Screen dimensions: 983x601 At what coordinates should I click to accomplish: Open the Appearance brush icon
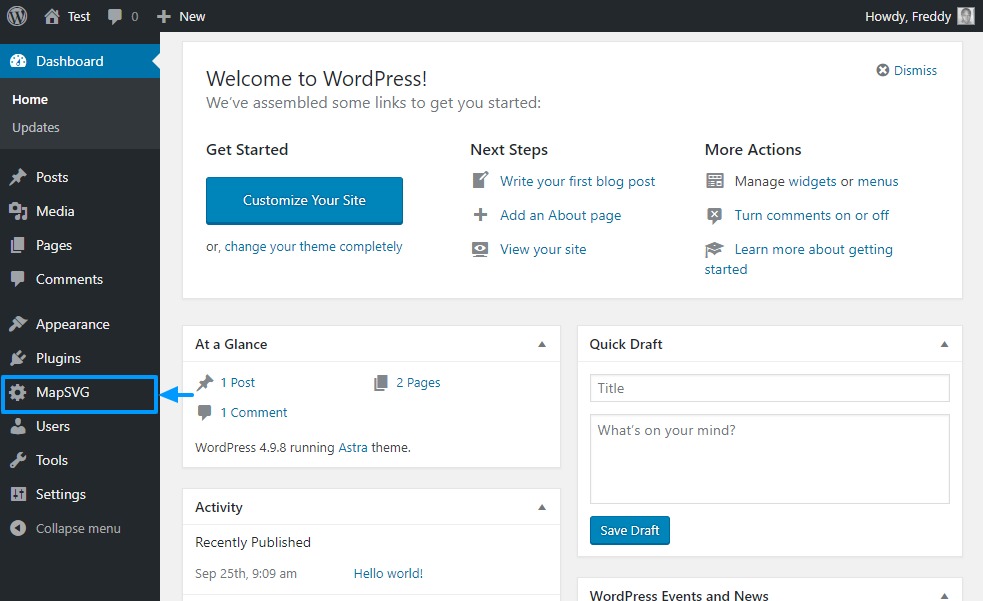pos(18,324)
